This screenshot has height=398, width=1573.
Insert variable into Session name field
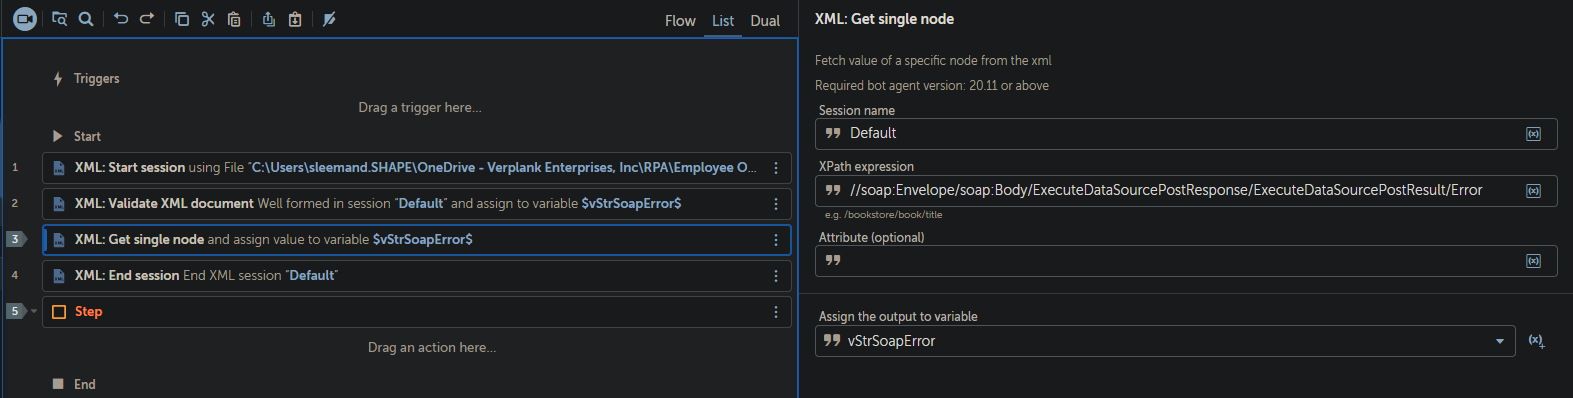click(x=1533, y=134)
